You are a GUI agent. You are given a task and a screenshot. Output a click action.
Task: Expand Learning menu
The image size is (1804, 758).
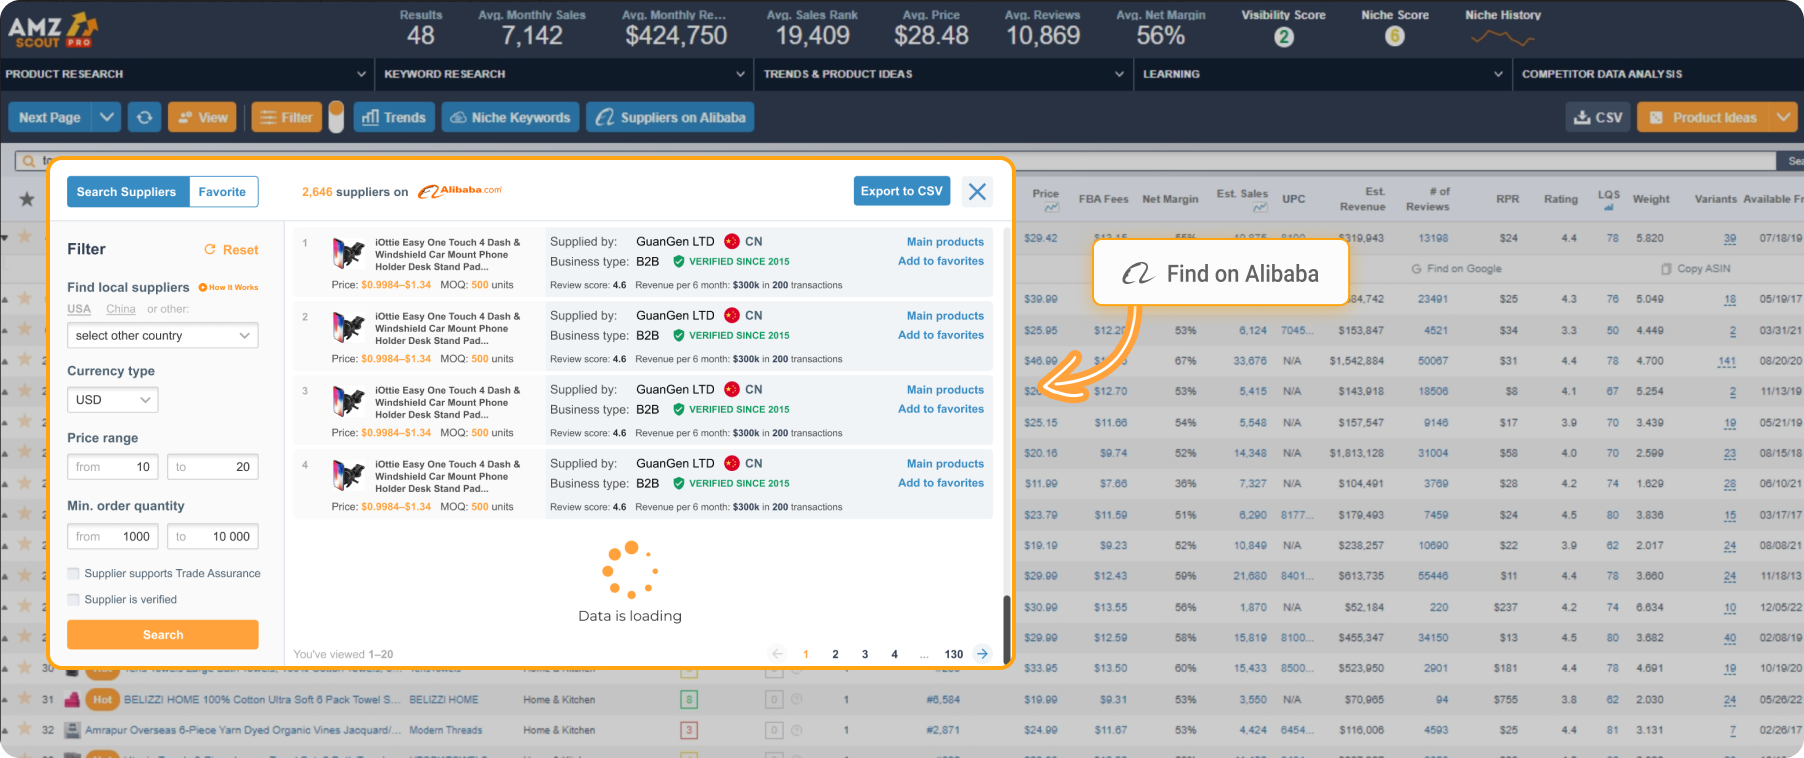point(1323,74)
